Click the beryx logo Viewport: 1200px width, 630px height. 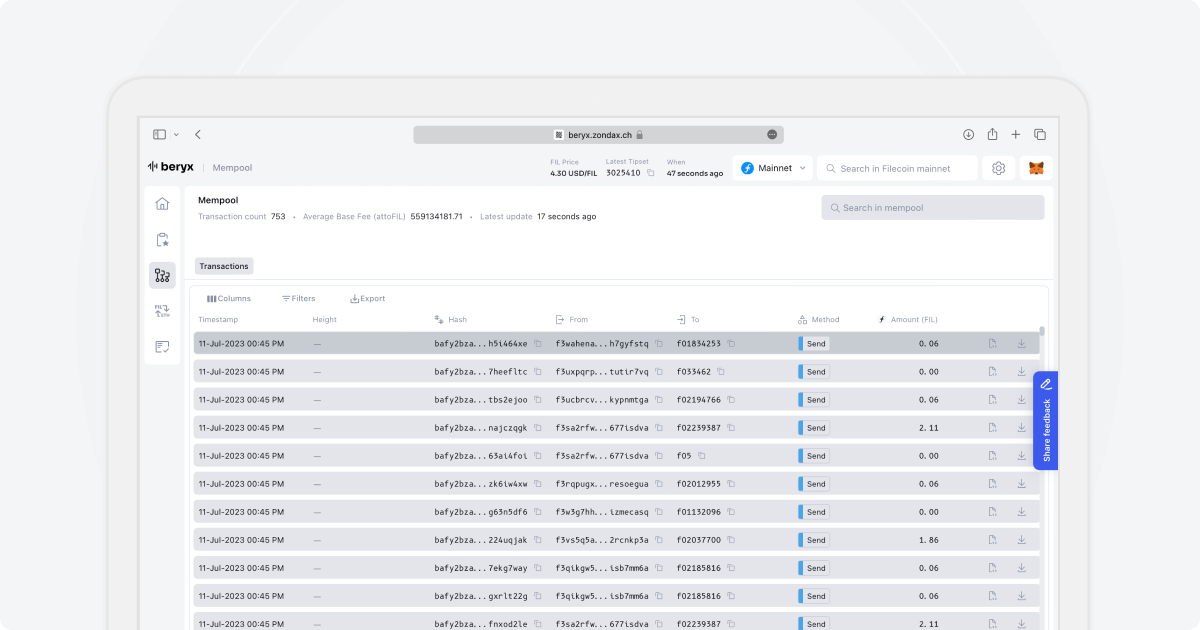tap(171, 167)
